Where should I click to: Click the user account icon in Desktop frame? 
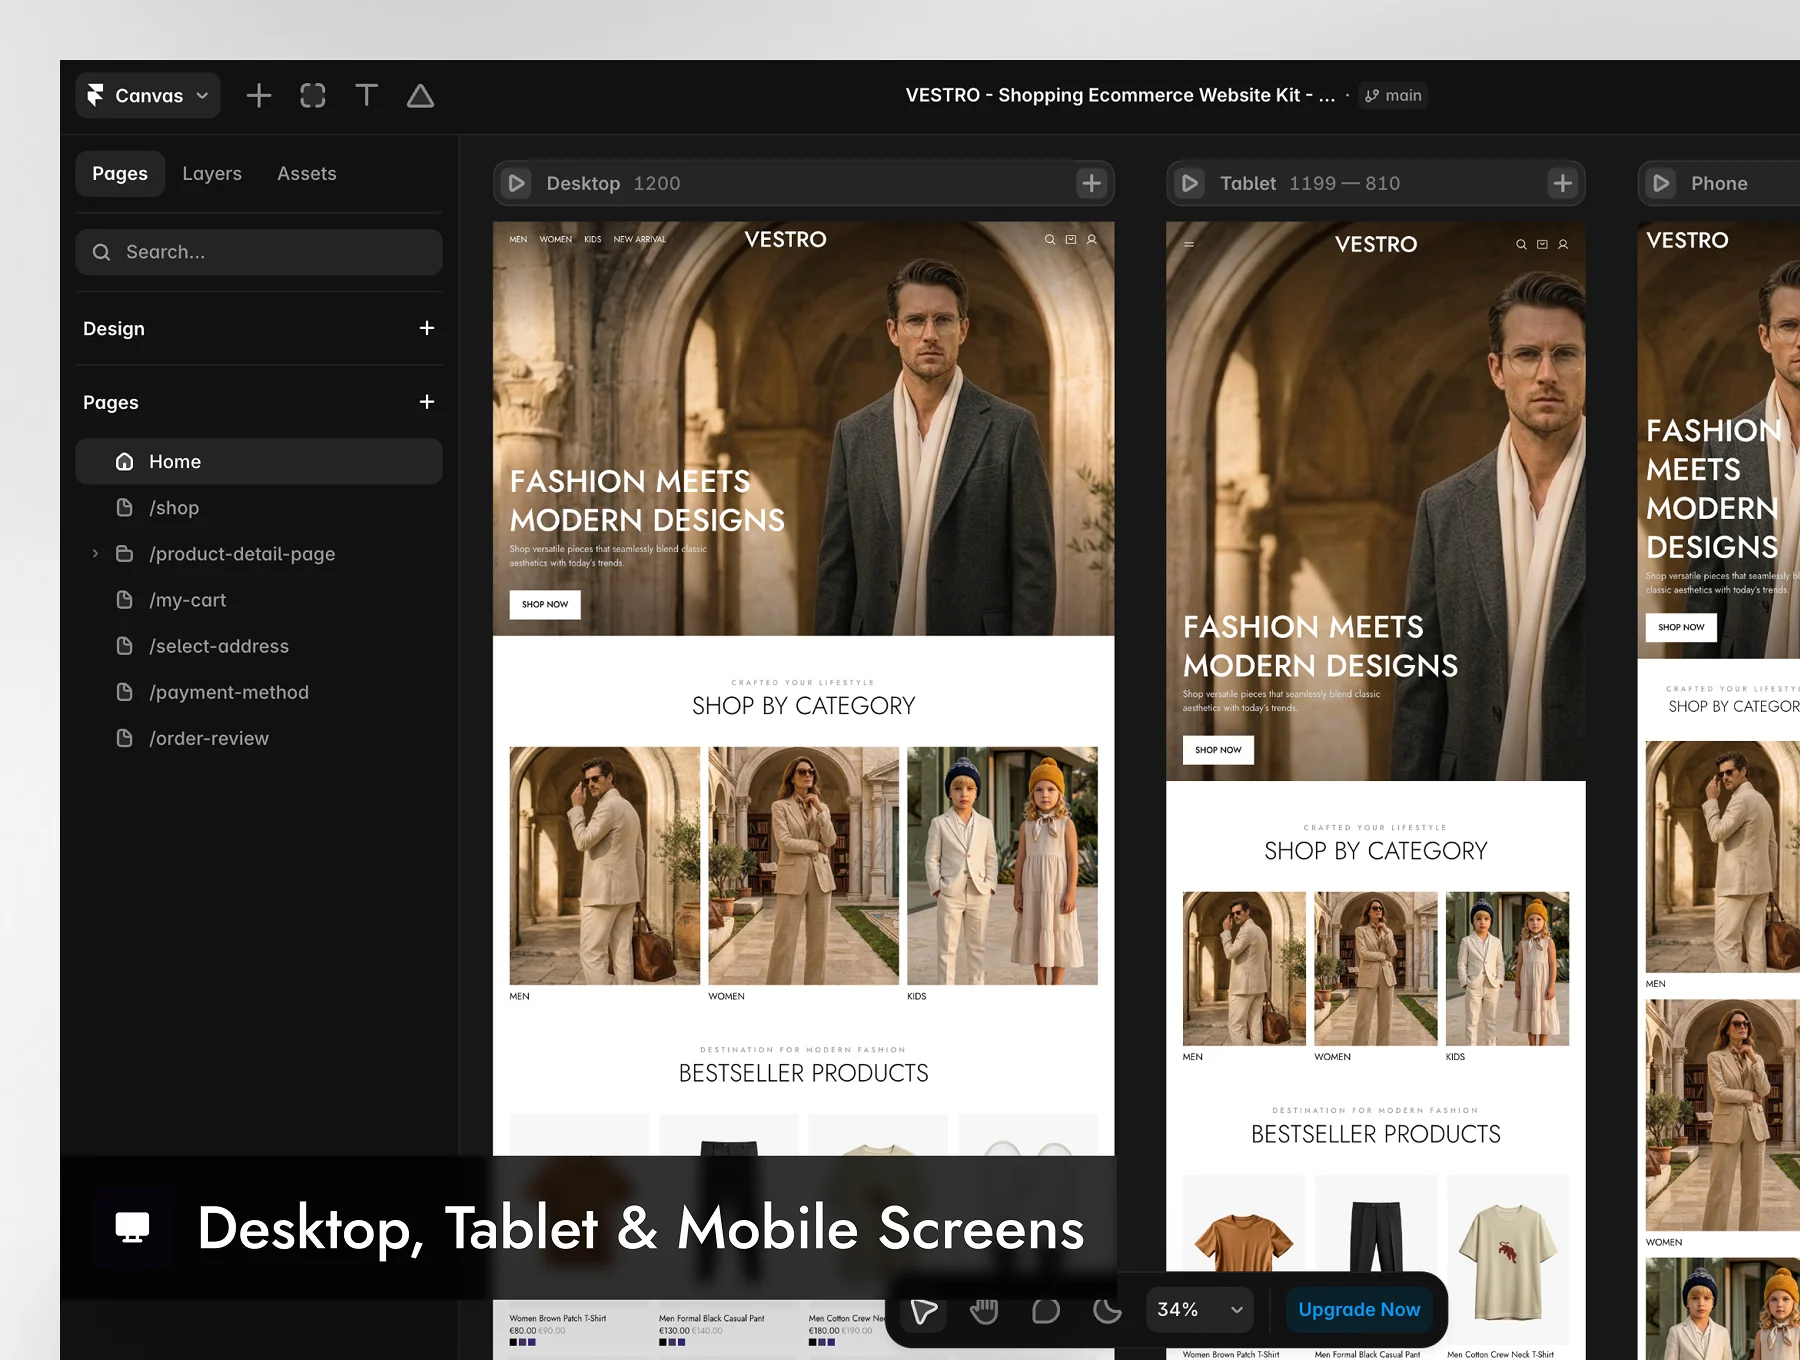tap(1092, 239)
